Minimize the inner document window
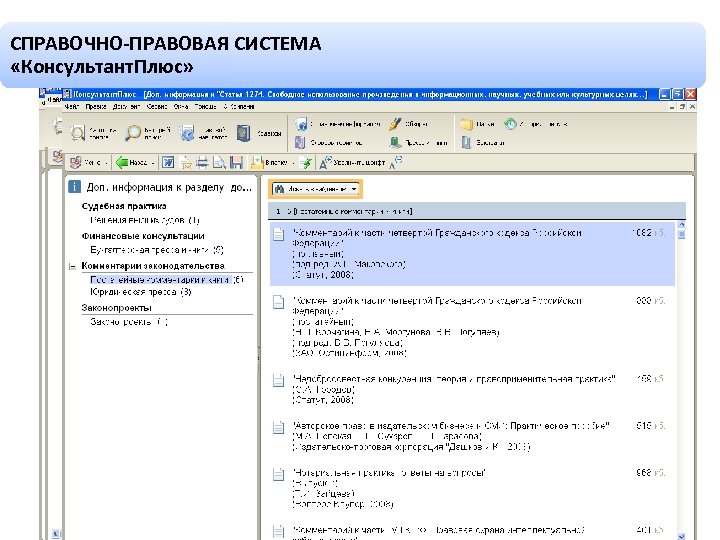The height and width of the screenshot is (540, 720). (672, 107)
